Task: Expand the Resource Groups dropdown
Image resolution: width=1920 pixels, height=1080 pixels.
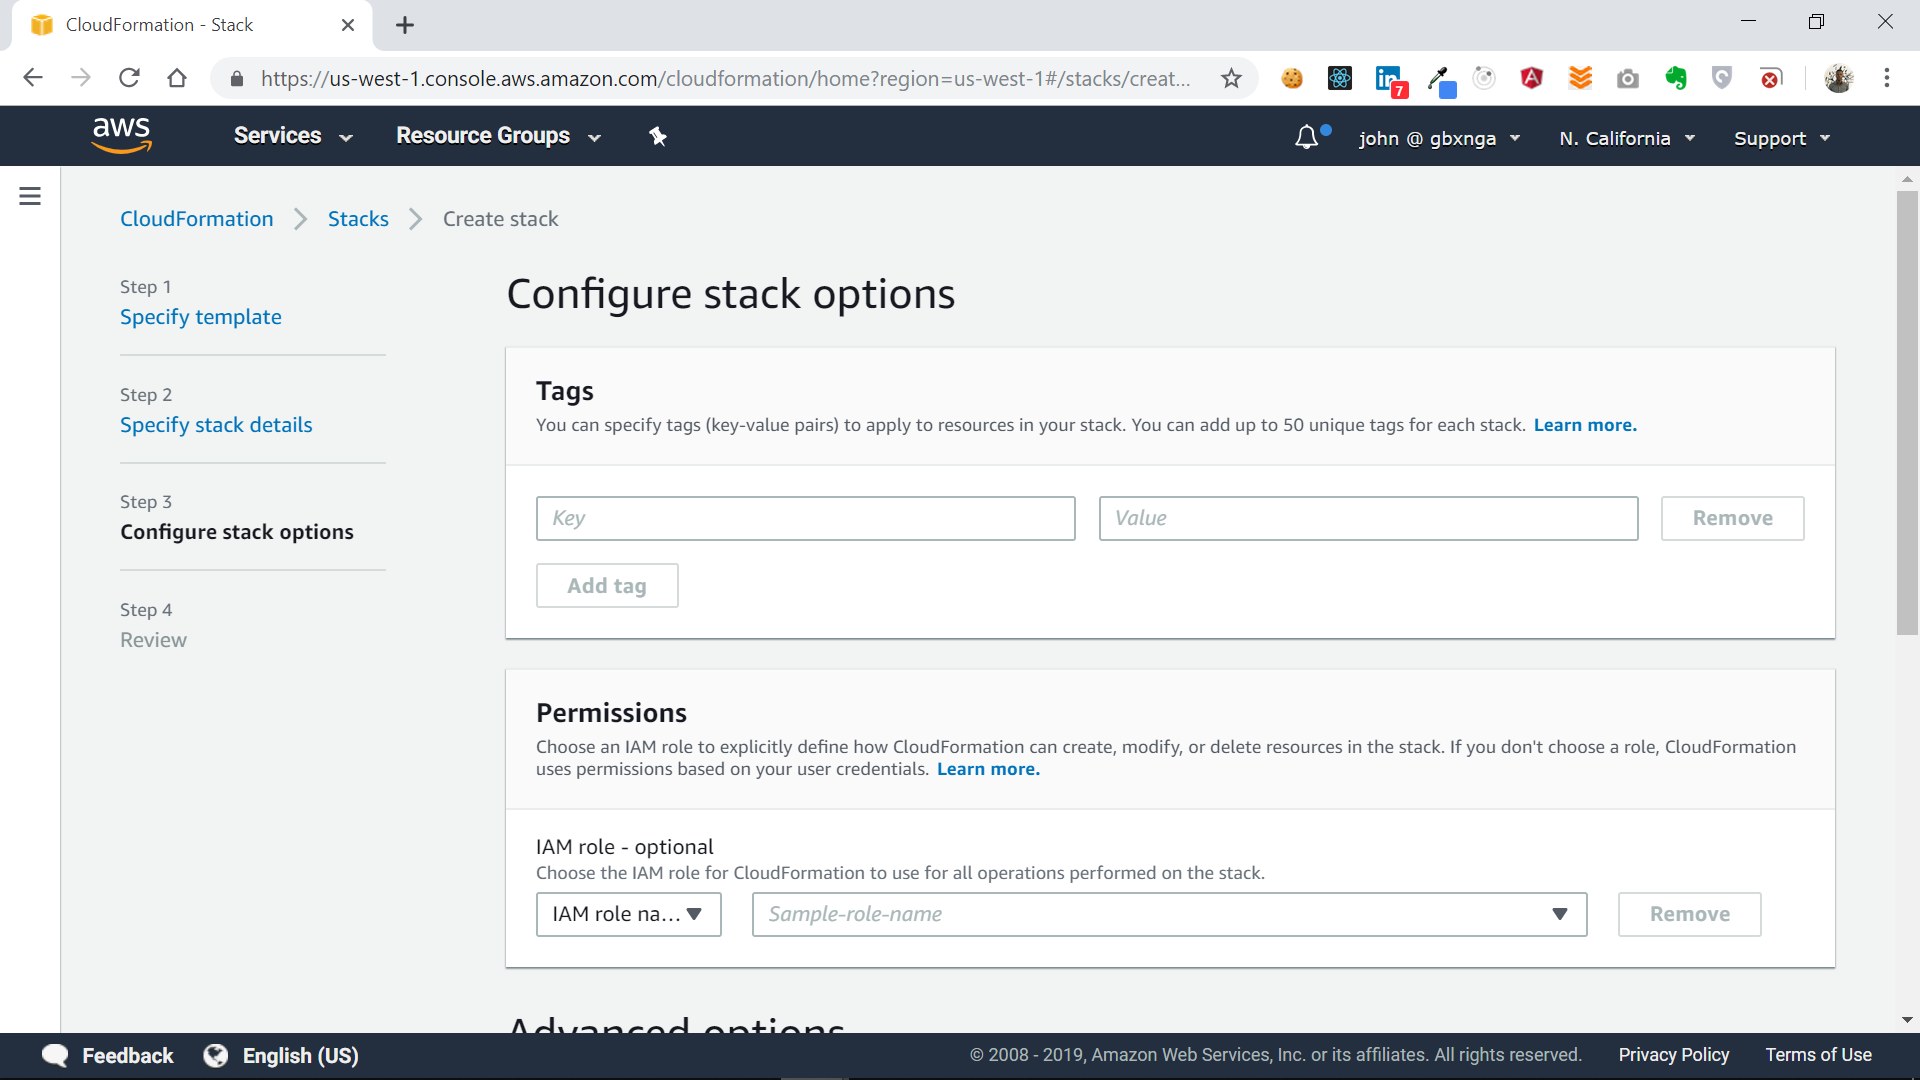Action: click(498, 136)
